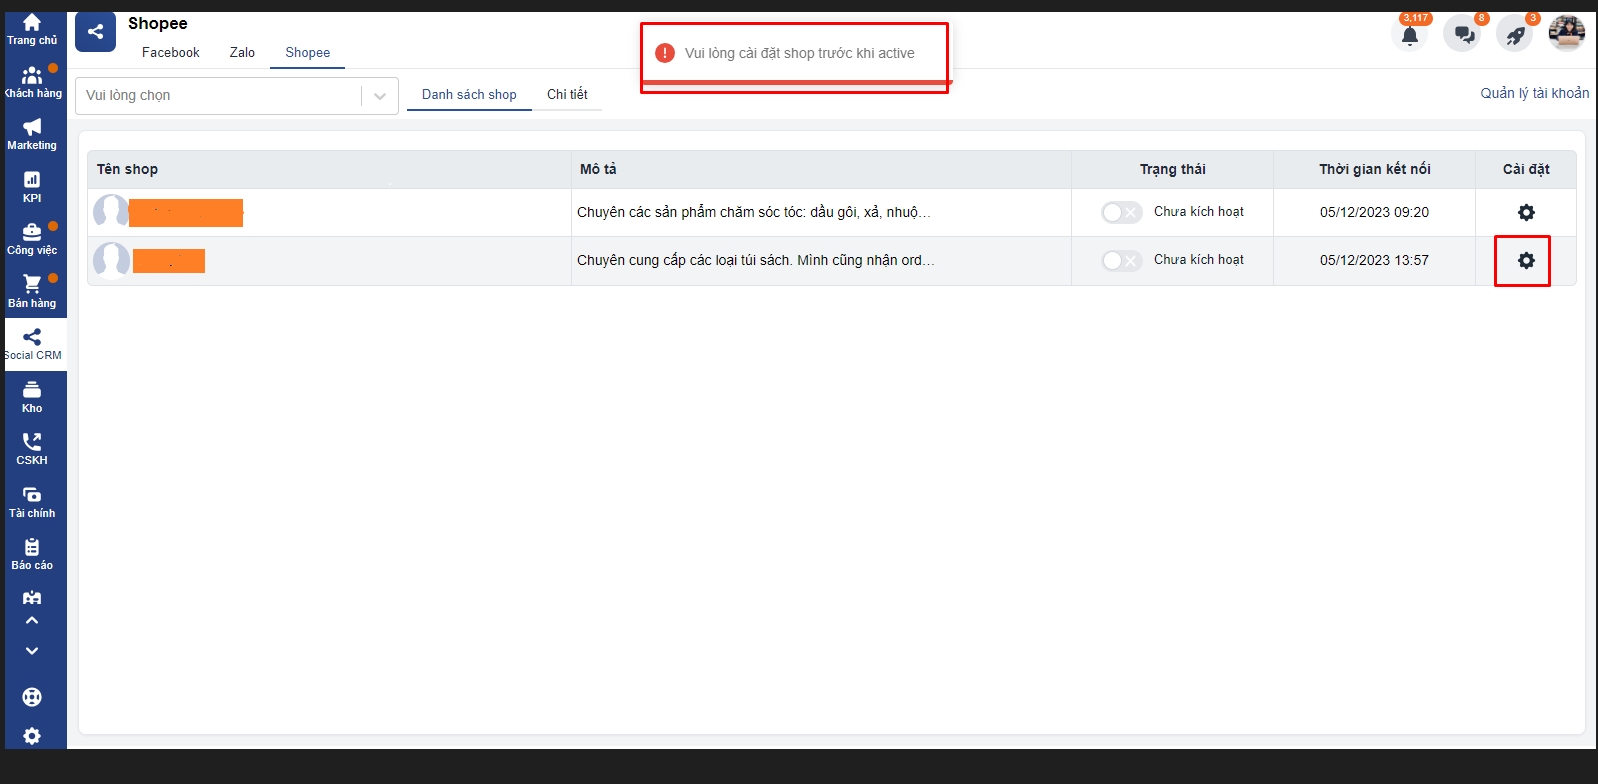Open settings gear for the second shop
The width and height of the screenshot is (1598, 784).
pyautogui.click(x=1525, y=260)
